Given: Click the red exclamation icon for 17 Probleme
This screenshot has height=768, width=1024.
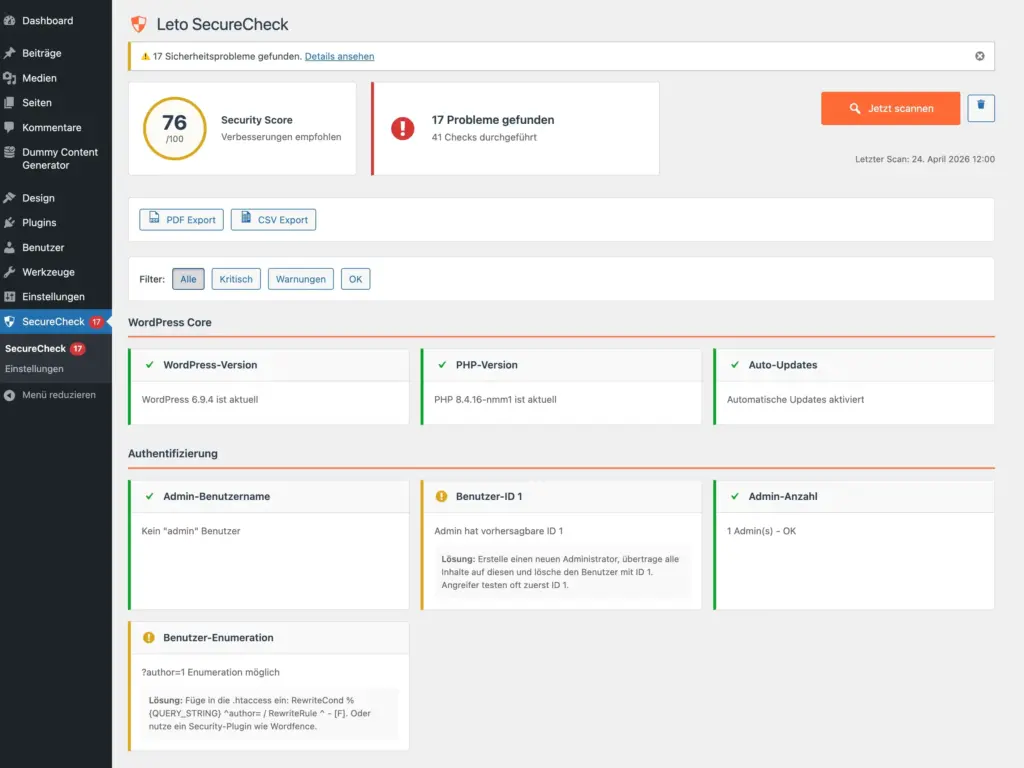Looking at the screenshot, I should coord(402,128).
